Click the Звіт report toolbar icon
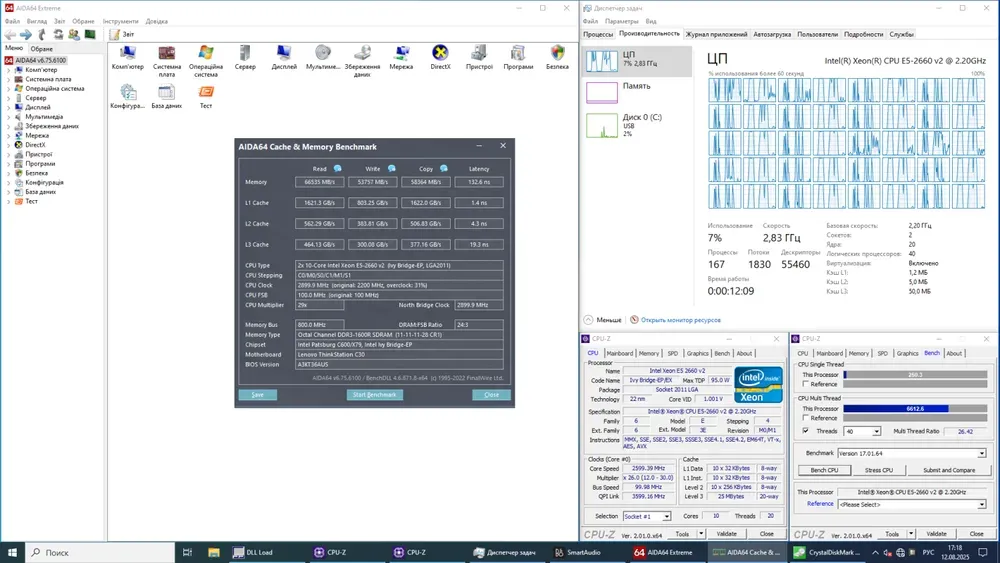The height and width of the screenshot is (563, 1000). coord(113,35)
